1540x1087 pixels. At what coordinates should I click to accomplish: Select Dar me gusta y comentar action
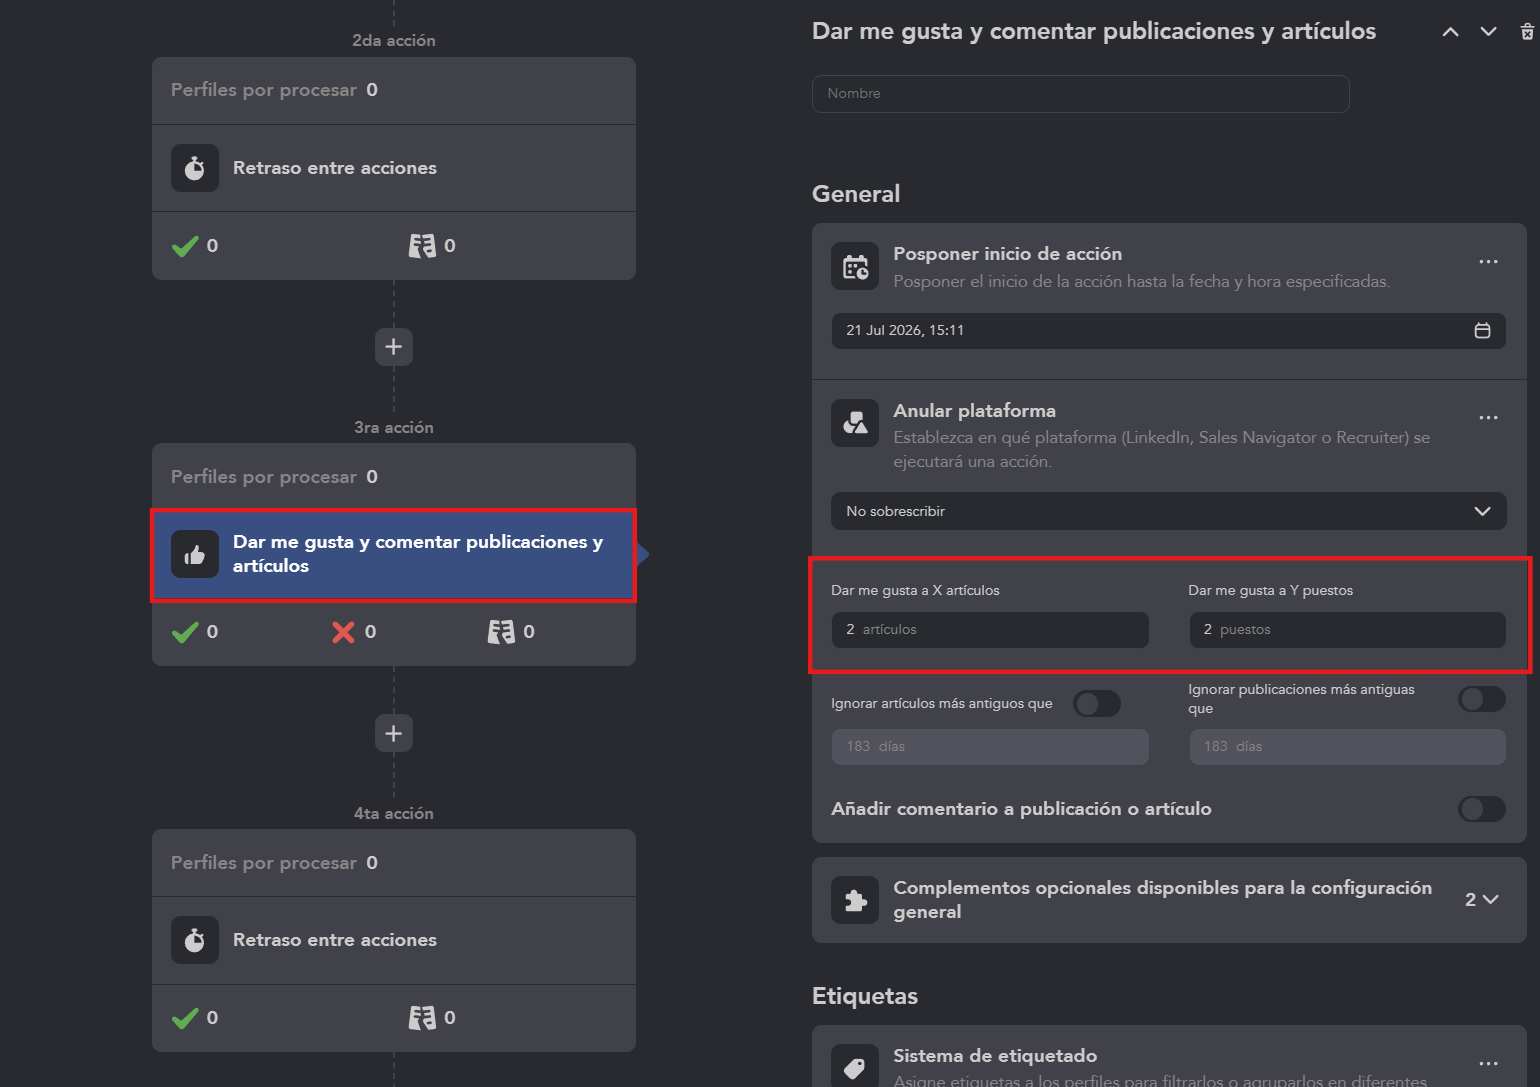coord(394,555)
